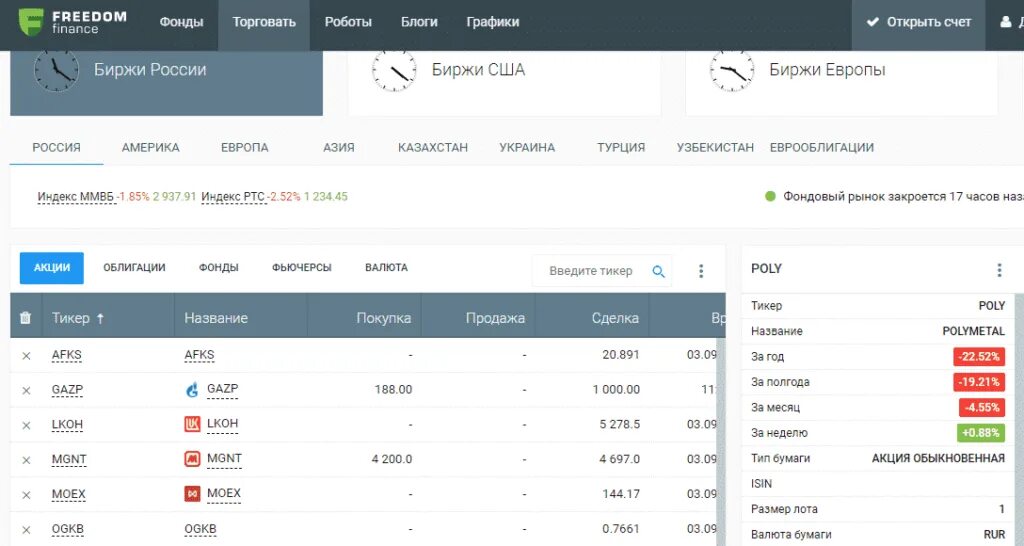Click the Magnit logo icon
1024x546 pixels.
click(192, 459)
